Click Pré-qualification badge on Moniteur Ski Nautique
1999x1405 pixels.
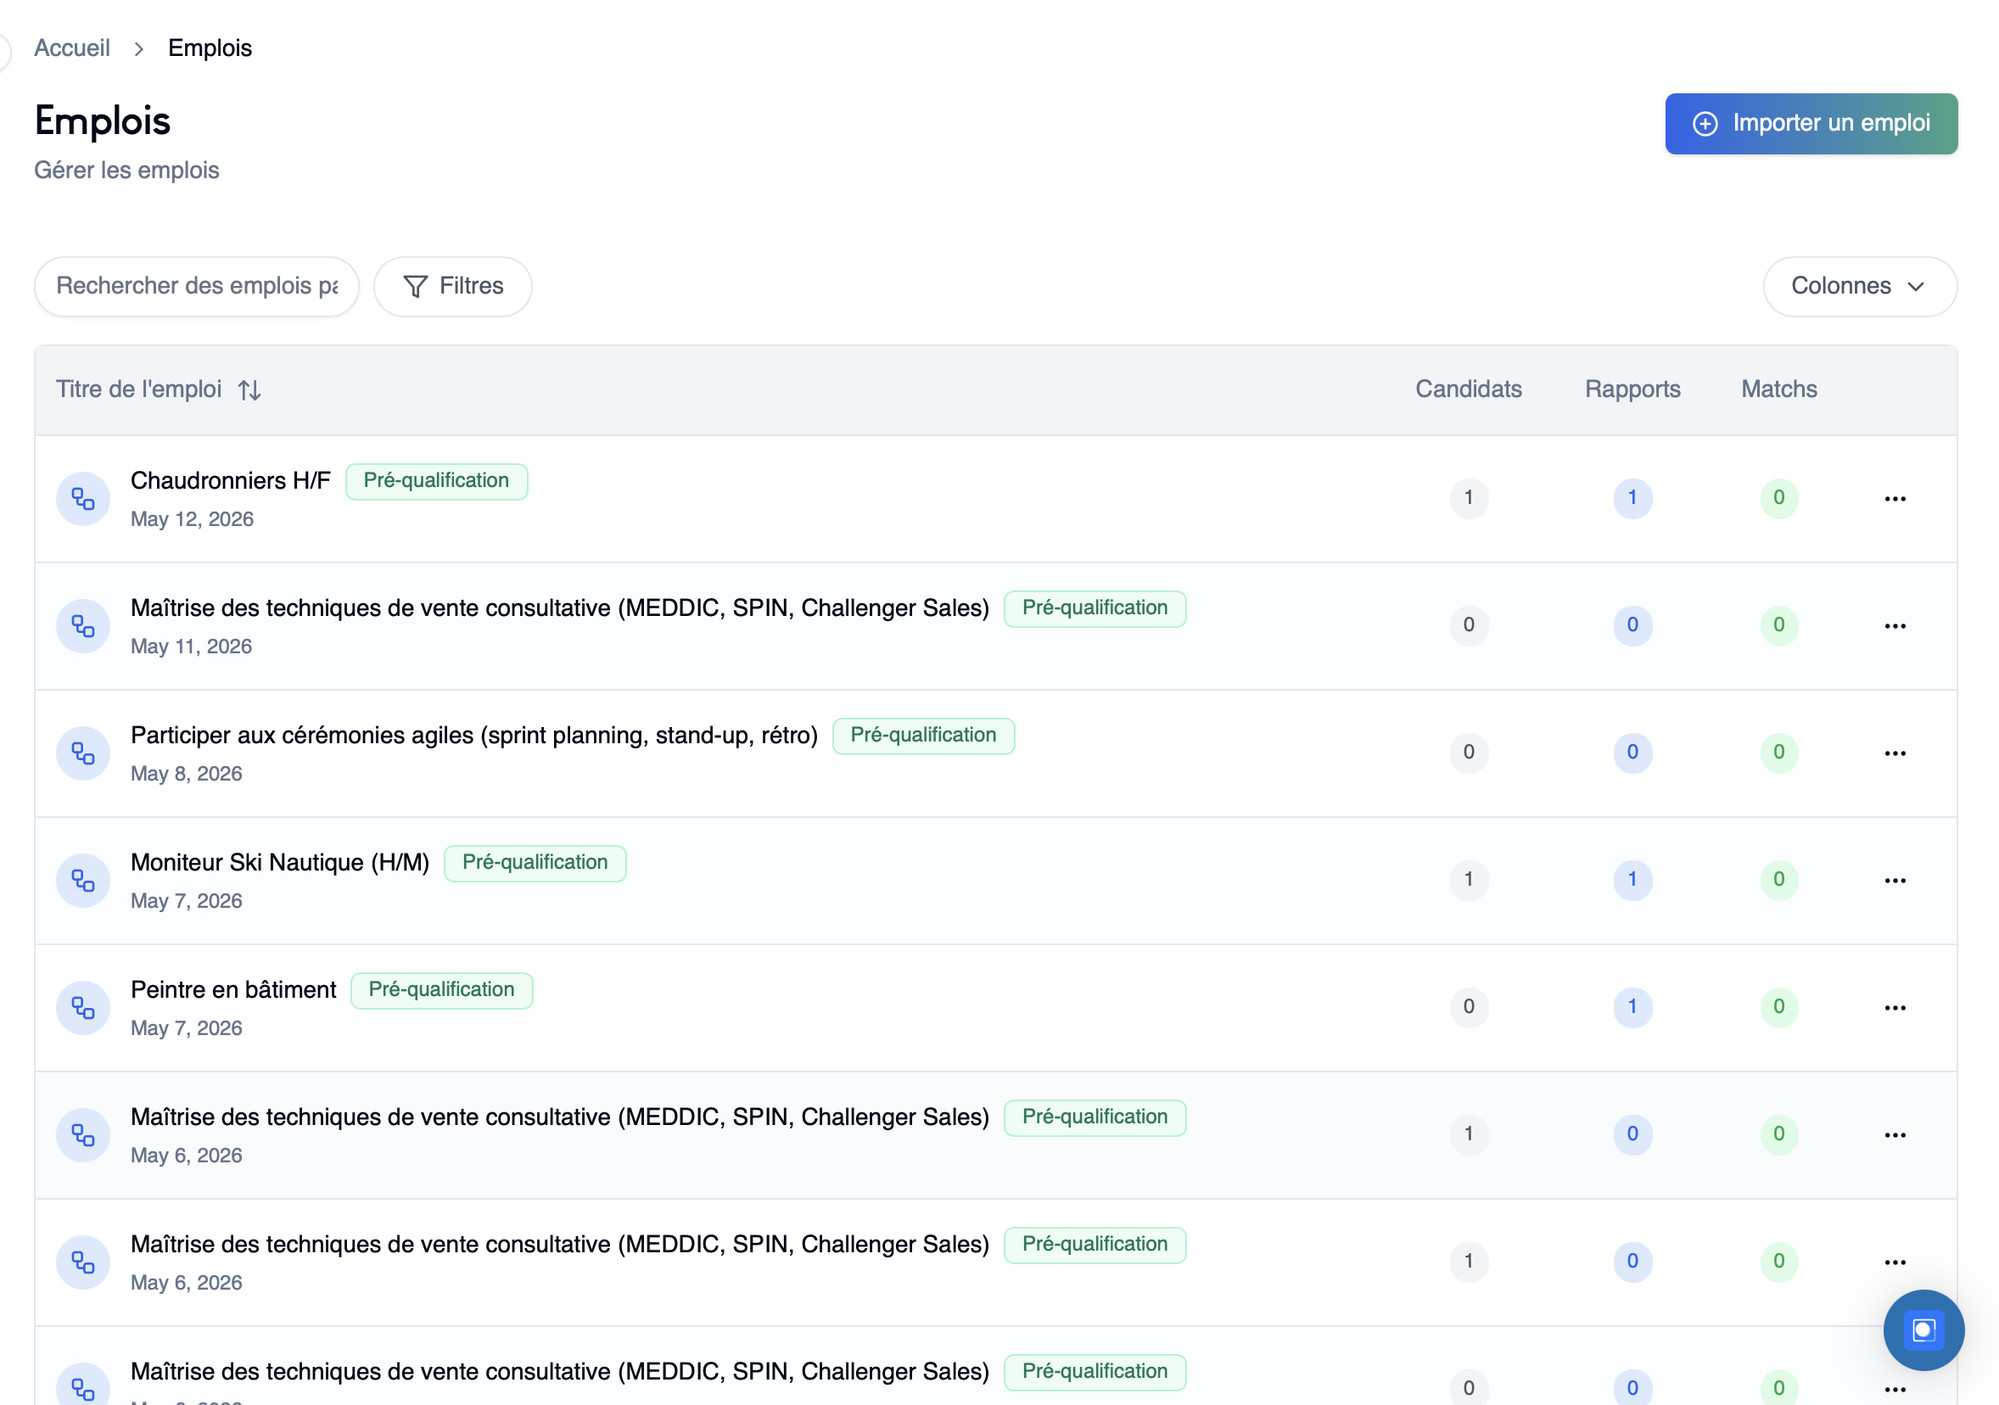point(535,863)
